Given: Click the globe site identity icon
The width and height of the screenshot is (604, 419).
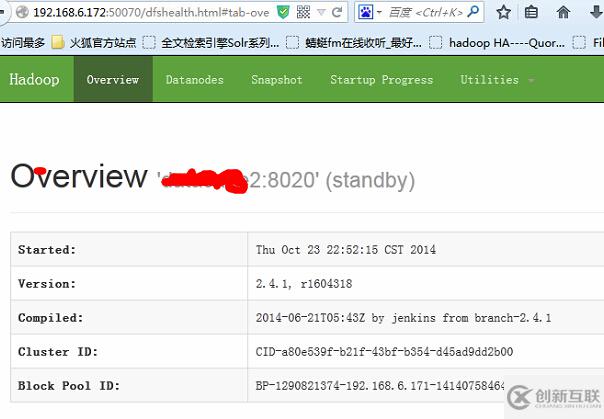Looking at the screenshot, I should point(22,12).
